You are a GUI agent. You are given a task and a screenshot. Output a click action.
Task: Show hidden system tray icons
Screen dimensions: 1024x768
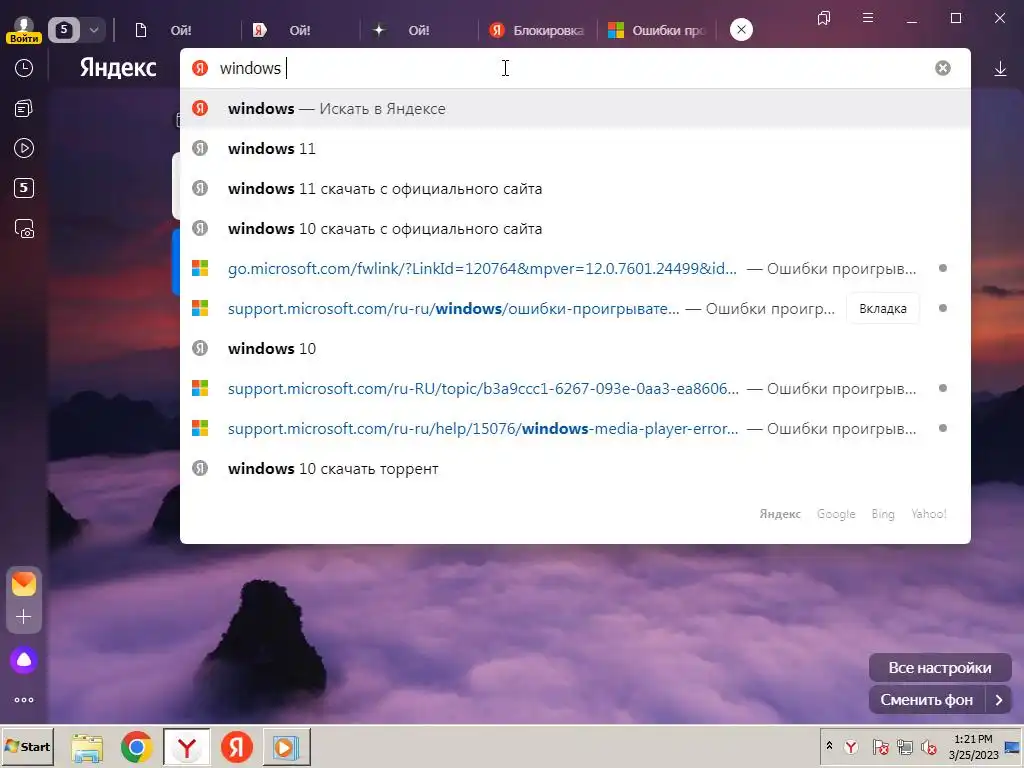[829, 746]
